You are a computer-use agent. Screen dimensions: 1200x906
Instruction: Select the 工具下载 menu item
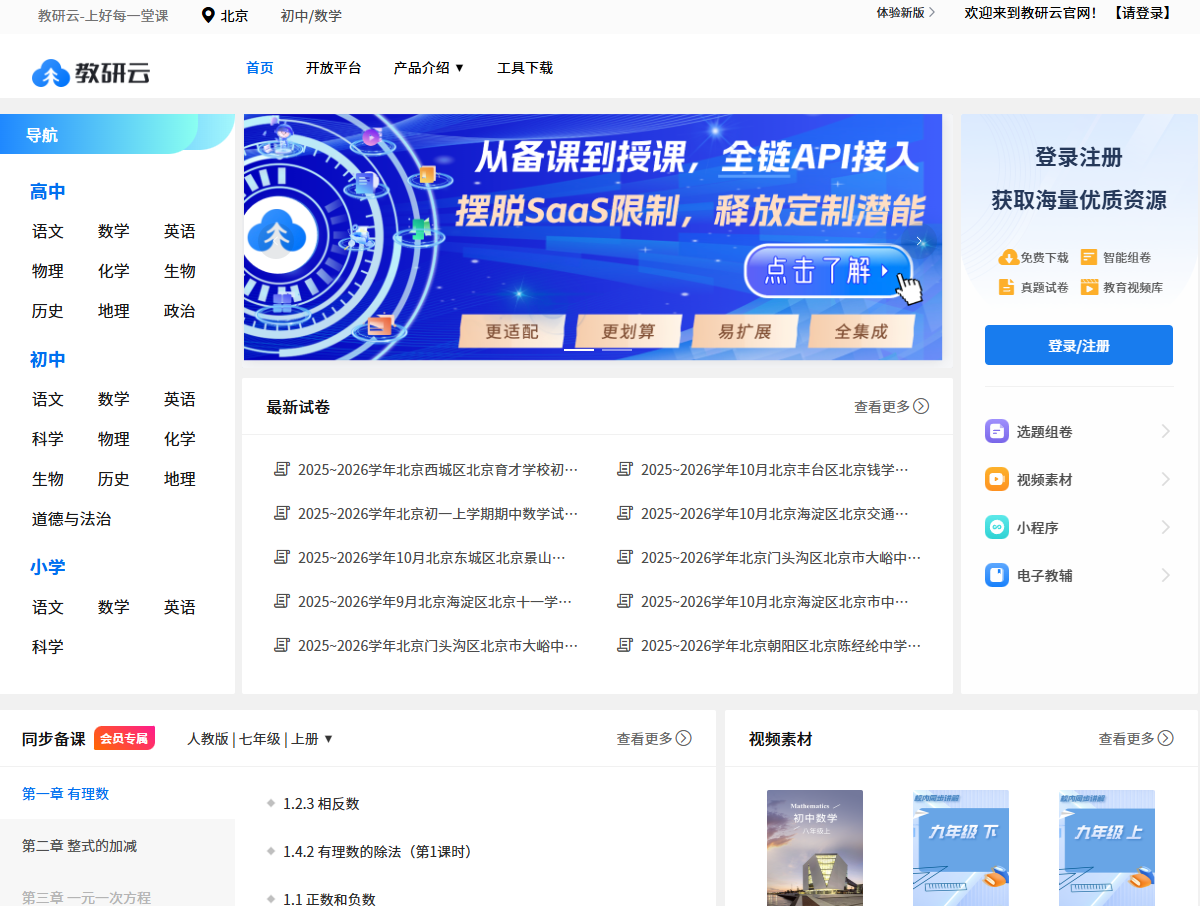[x=524, y=67]
